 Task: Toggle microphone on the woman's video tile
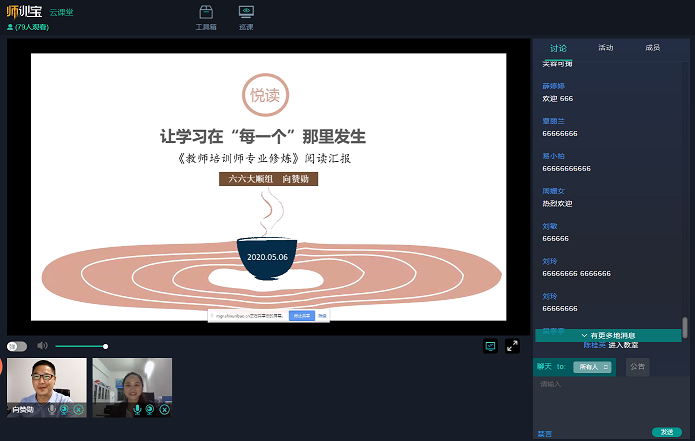point(138,409)
